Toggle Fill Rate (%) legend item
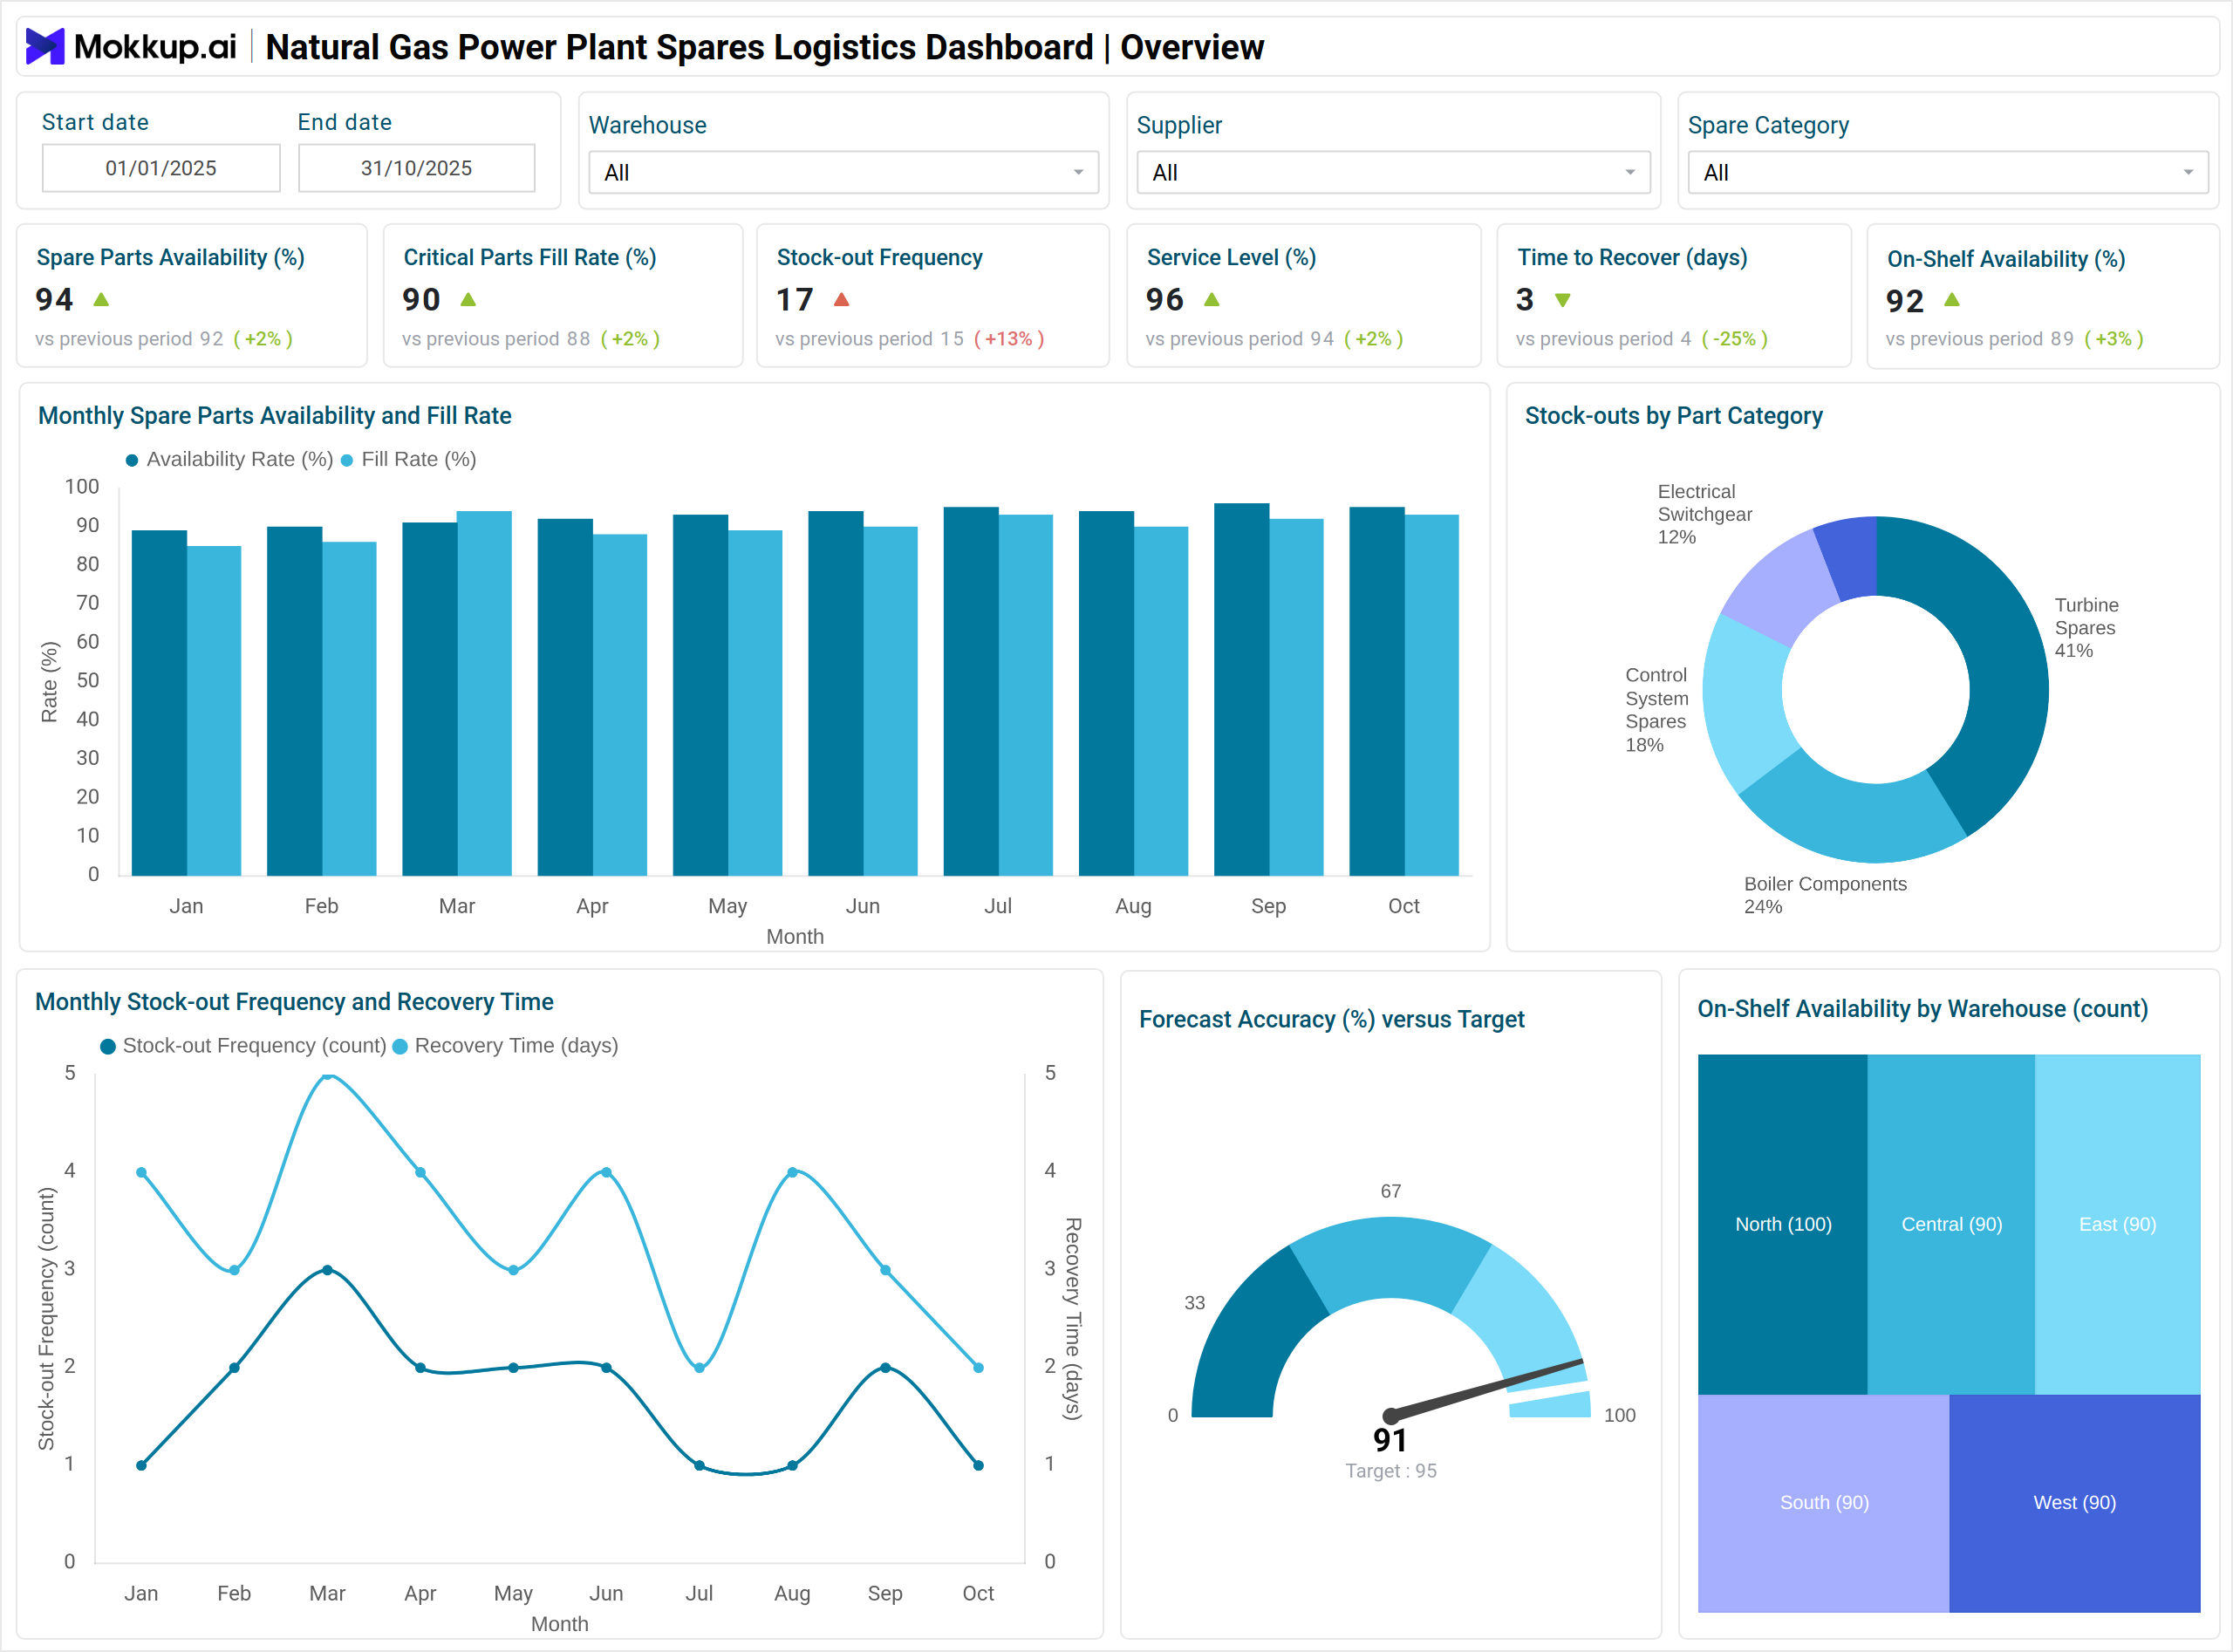 pos(408,459)
